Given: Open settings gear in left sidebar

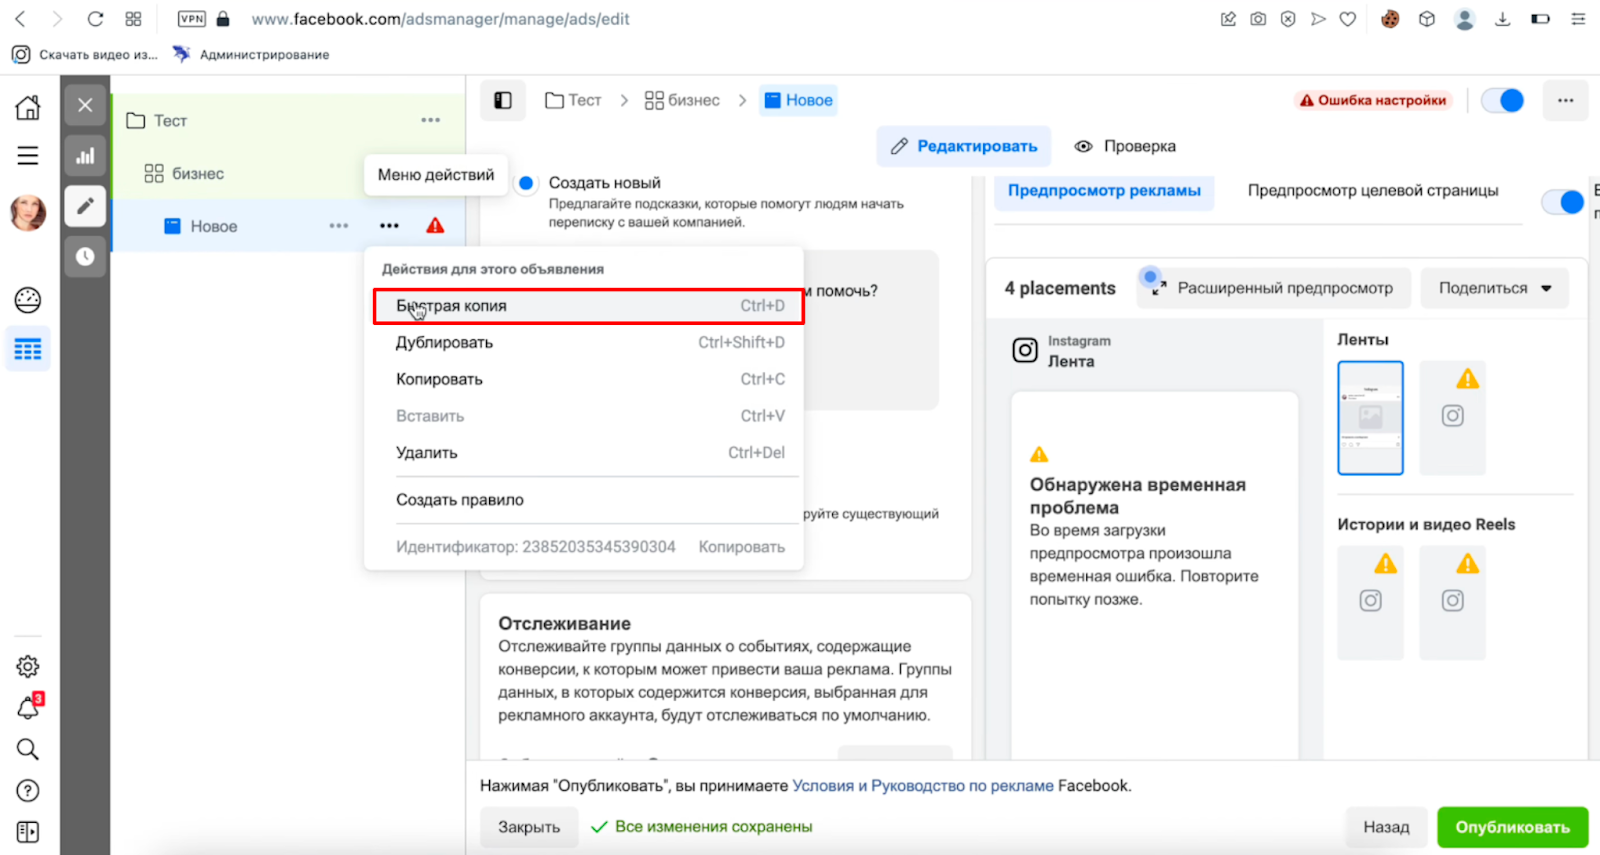Looking at the screenshot, I should point(28,666).
